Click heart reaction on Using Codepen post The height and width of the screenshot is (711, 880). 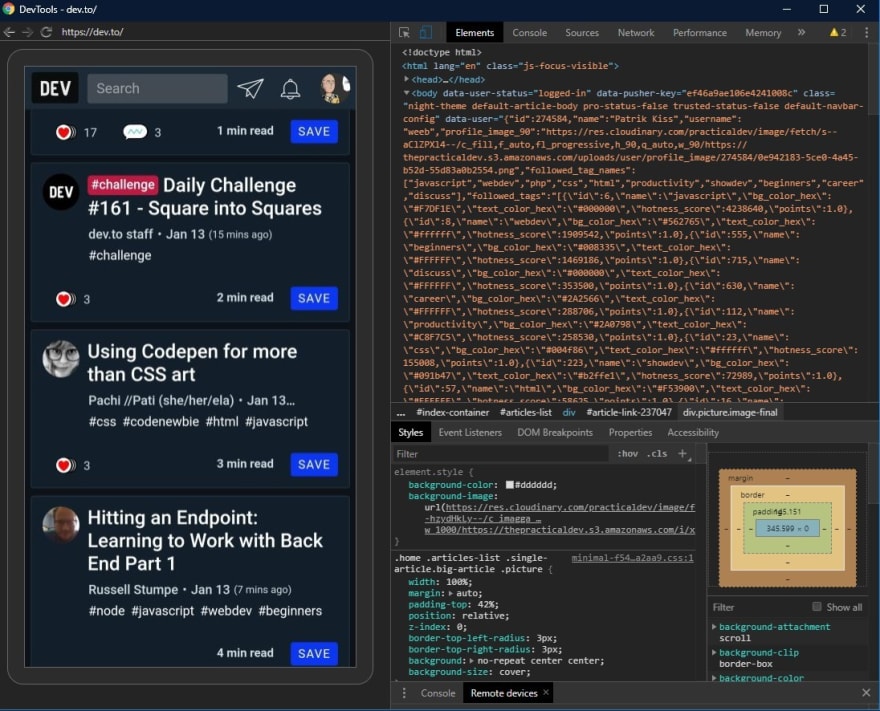coord(65,465)
